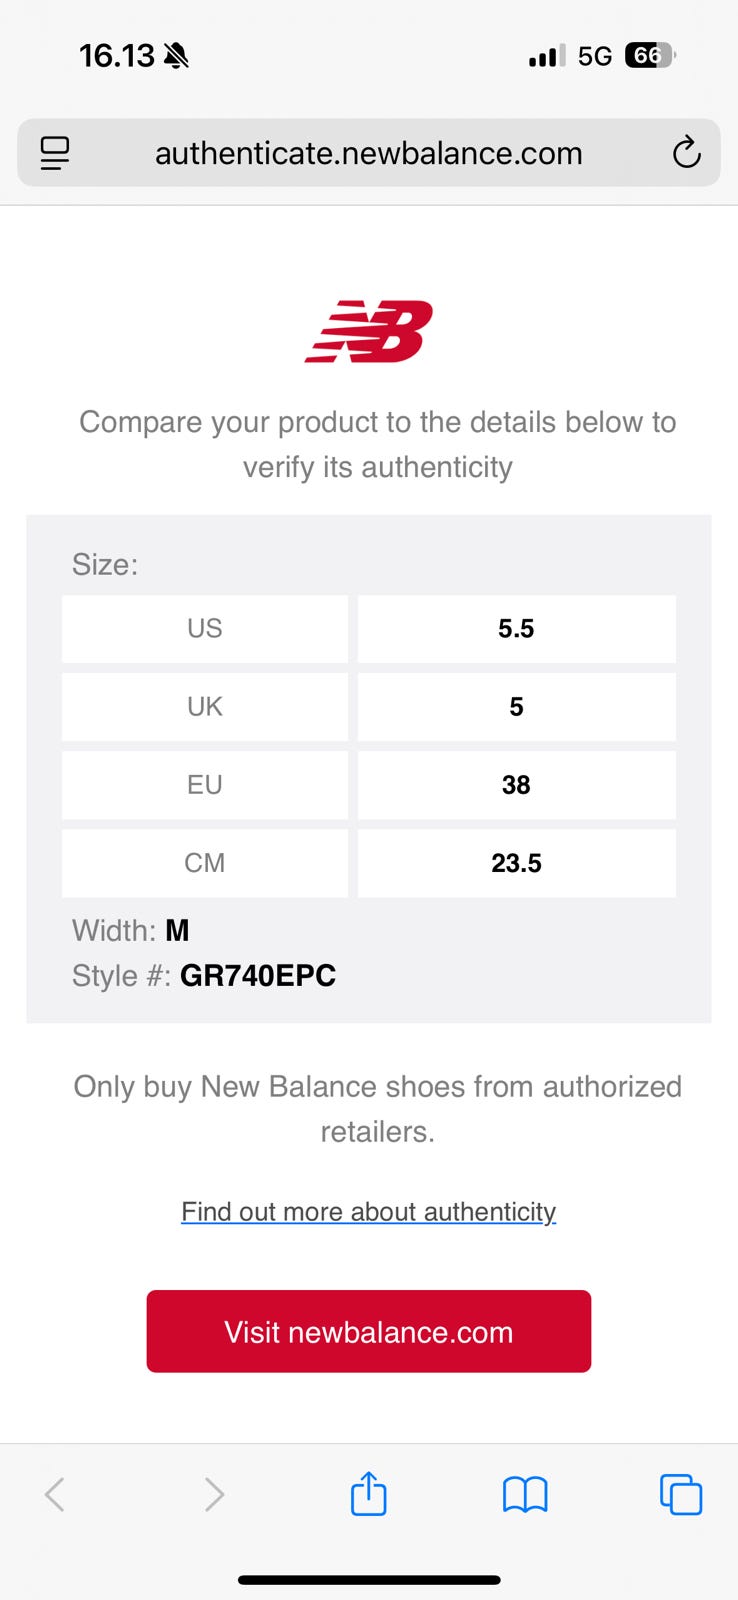
Task: Tap the authenticate.newbalance.com address field
Action: (369, 153)
